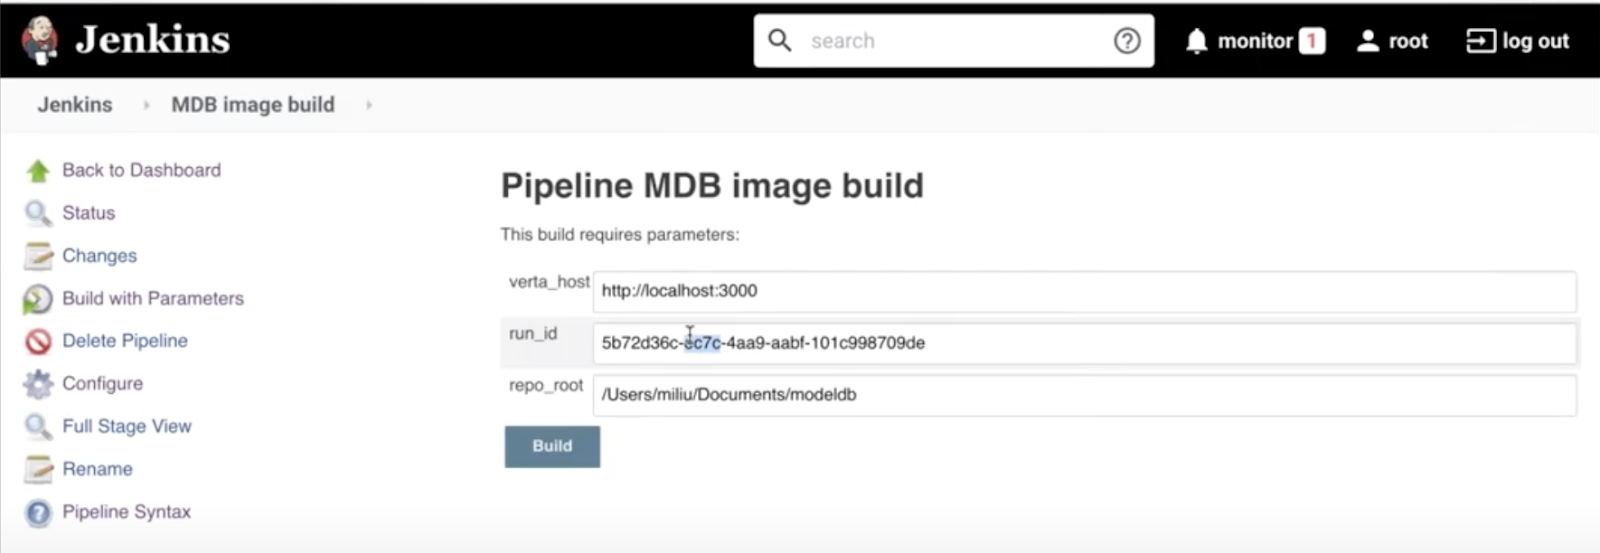Expand the arrow after MDB image build breadcrumb
Image resolution: width=1600 pixels, height=553 pixels.
(x=369, y=105)
